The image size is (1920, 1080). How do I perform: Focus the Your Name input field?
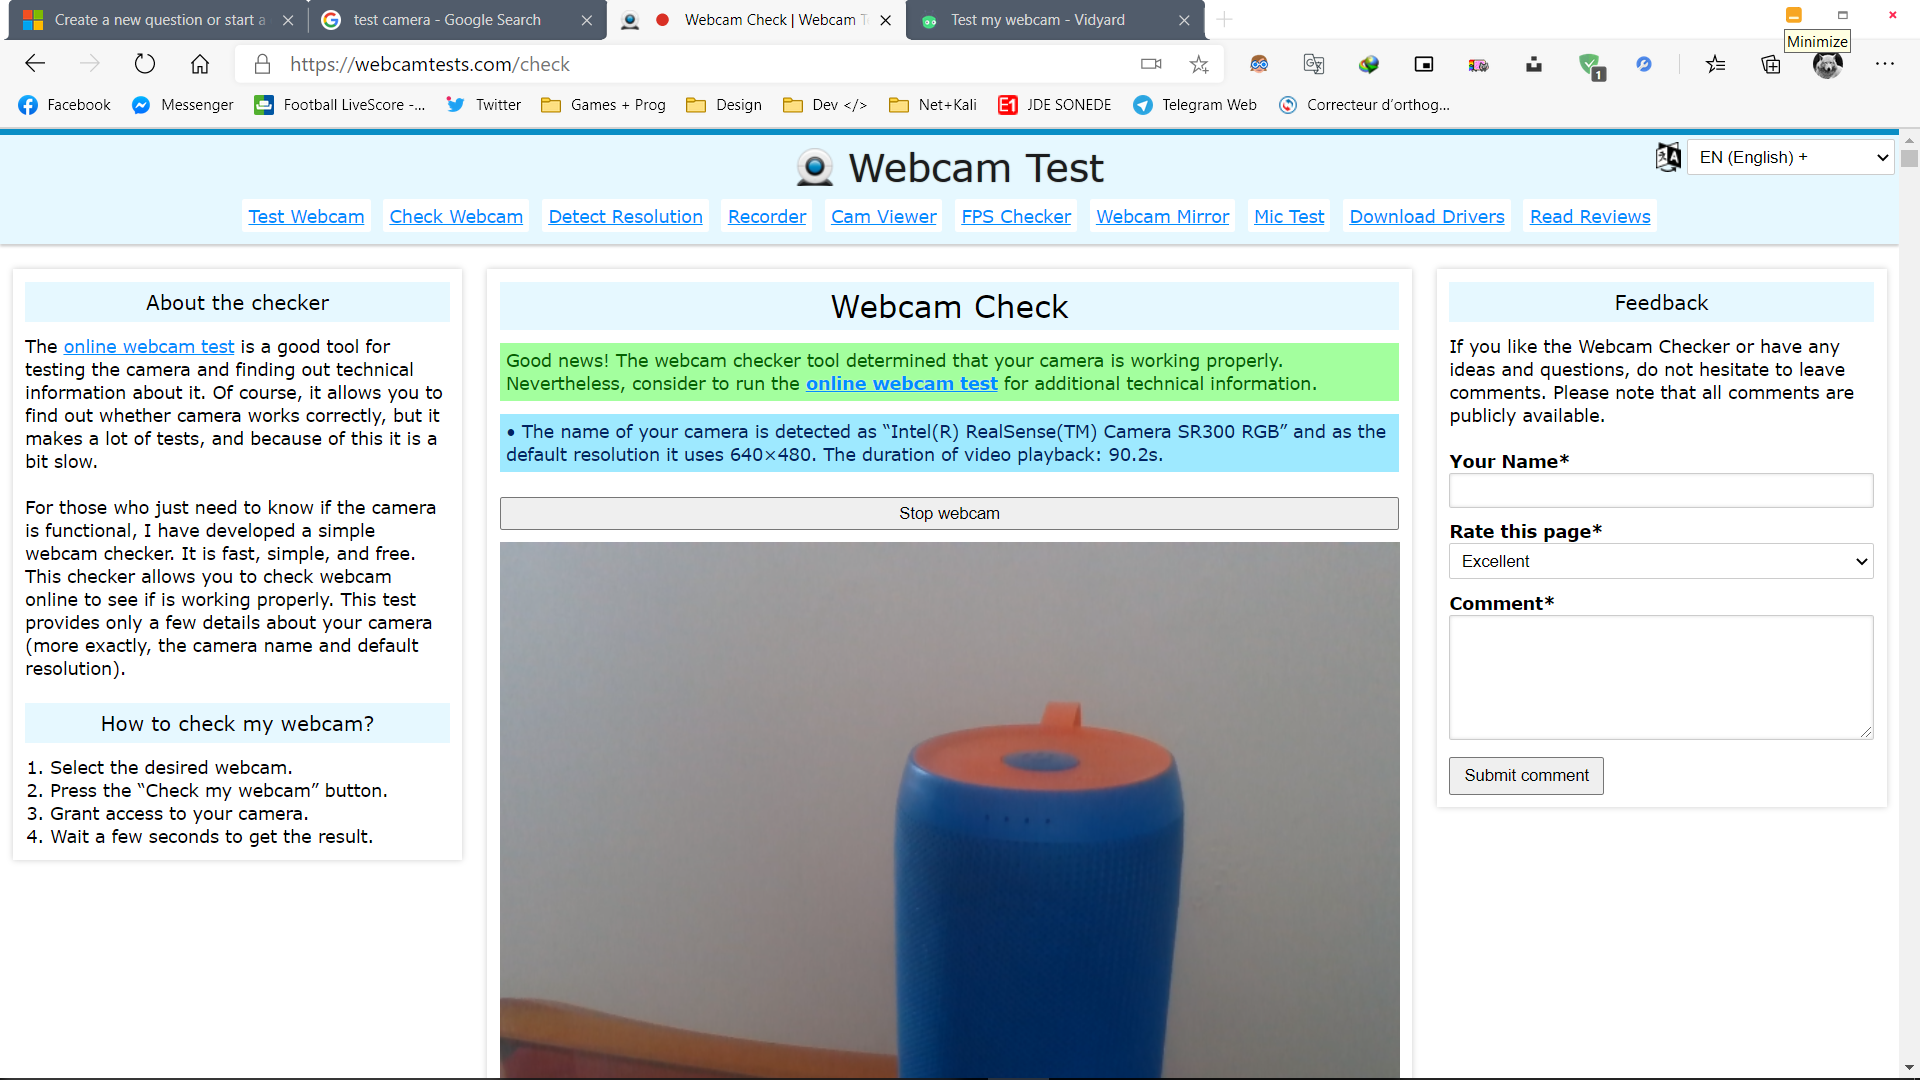click(1661, 491)
